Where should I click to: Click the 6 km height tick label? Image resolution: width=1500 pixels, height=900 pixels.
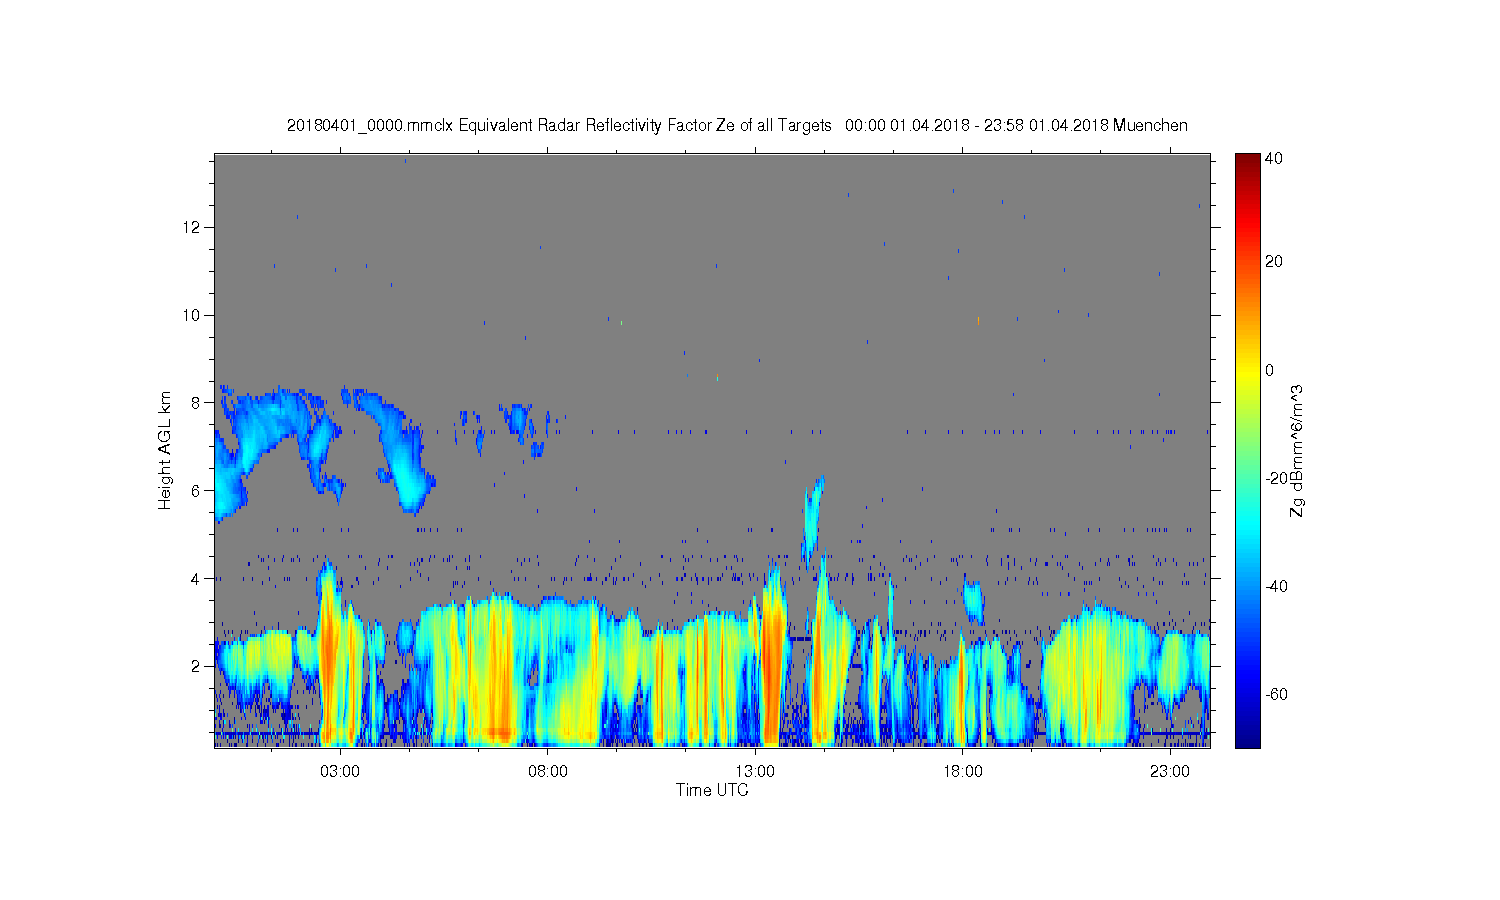[196, 491]
